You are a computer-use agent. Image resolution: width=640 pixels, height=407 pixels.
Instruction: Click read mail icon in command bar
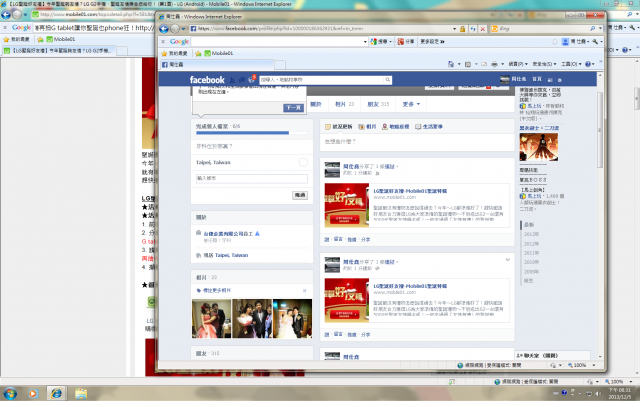tap(484, 64)
